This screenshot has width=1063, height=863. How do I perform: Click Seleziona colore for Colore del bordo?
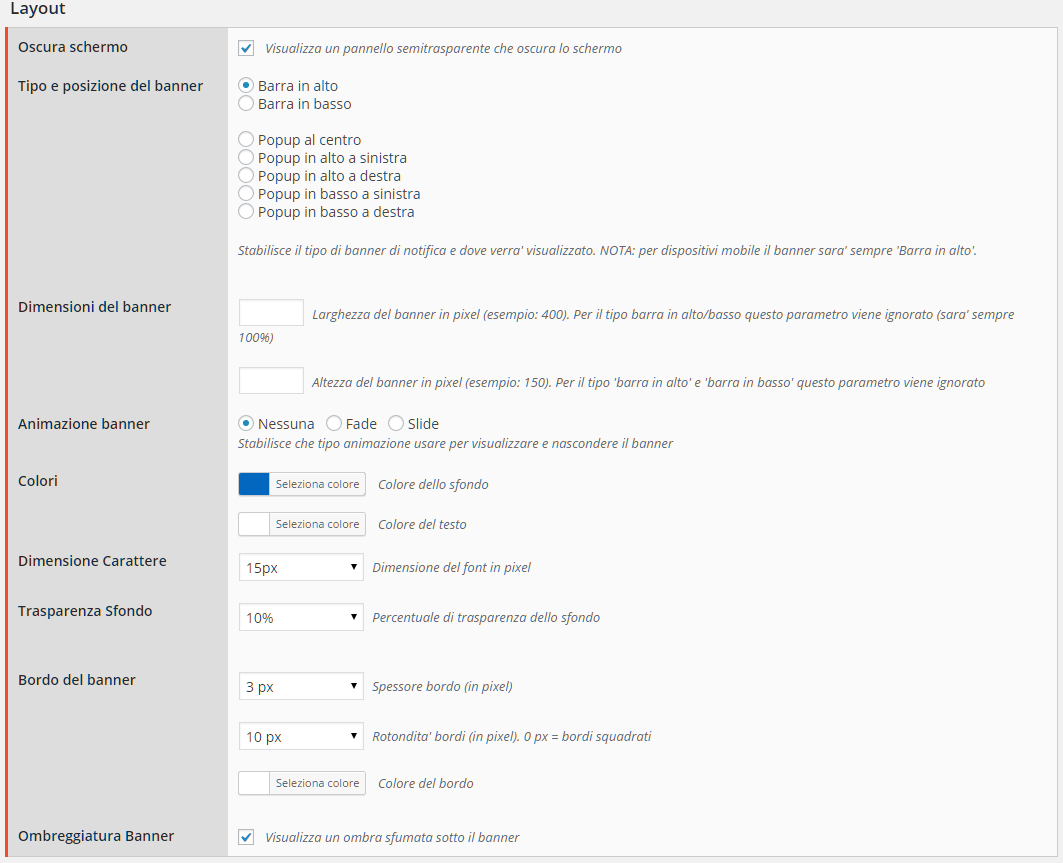click(x=317, y=783)
